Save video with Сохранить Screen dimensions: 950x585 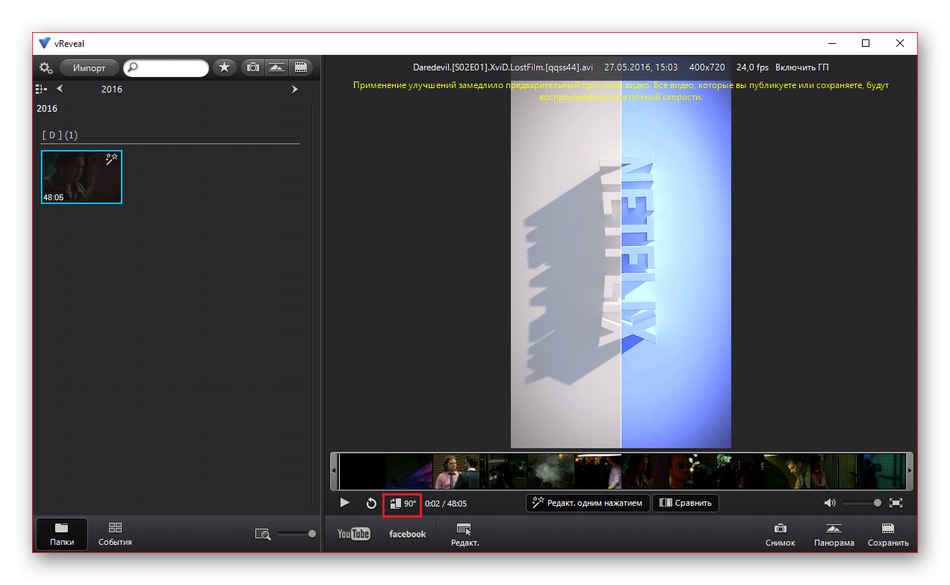tap(888, 535)
